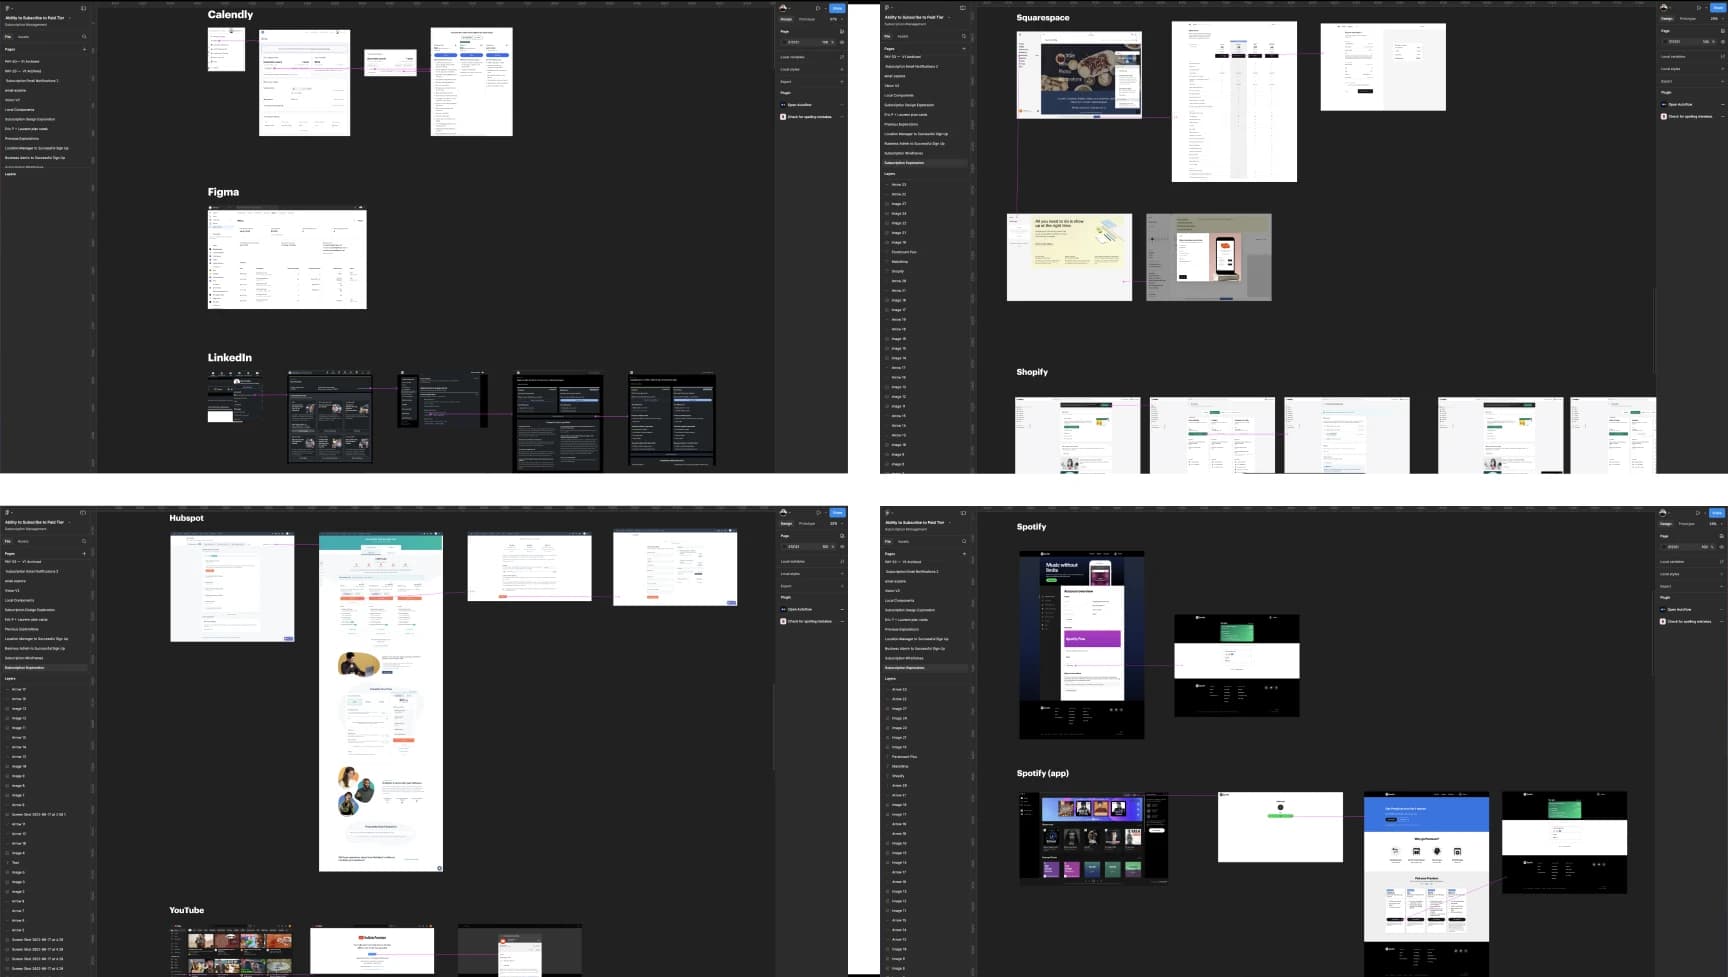This screenshot has height=977, width=1728.
Task: Click the page background color swatch, Spotify window
Action: (x=1663, y=547)
